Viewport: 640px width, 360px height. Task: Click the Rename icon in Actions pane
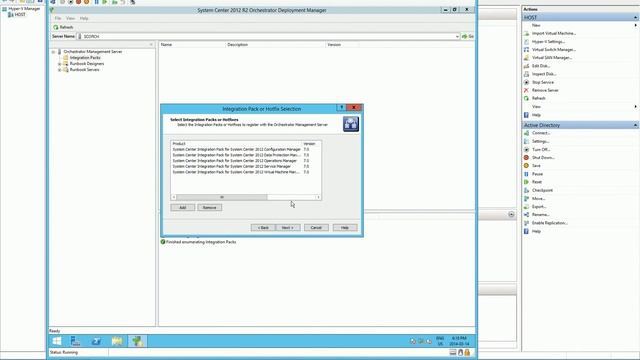(526, 215)
